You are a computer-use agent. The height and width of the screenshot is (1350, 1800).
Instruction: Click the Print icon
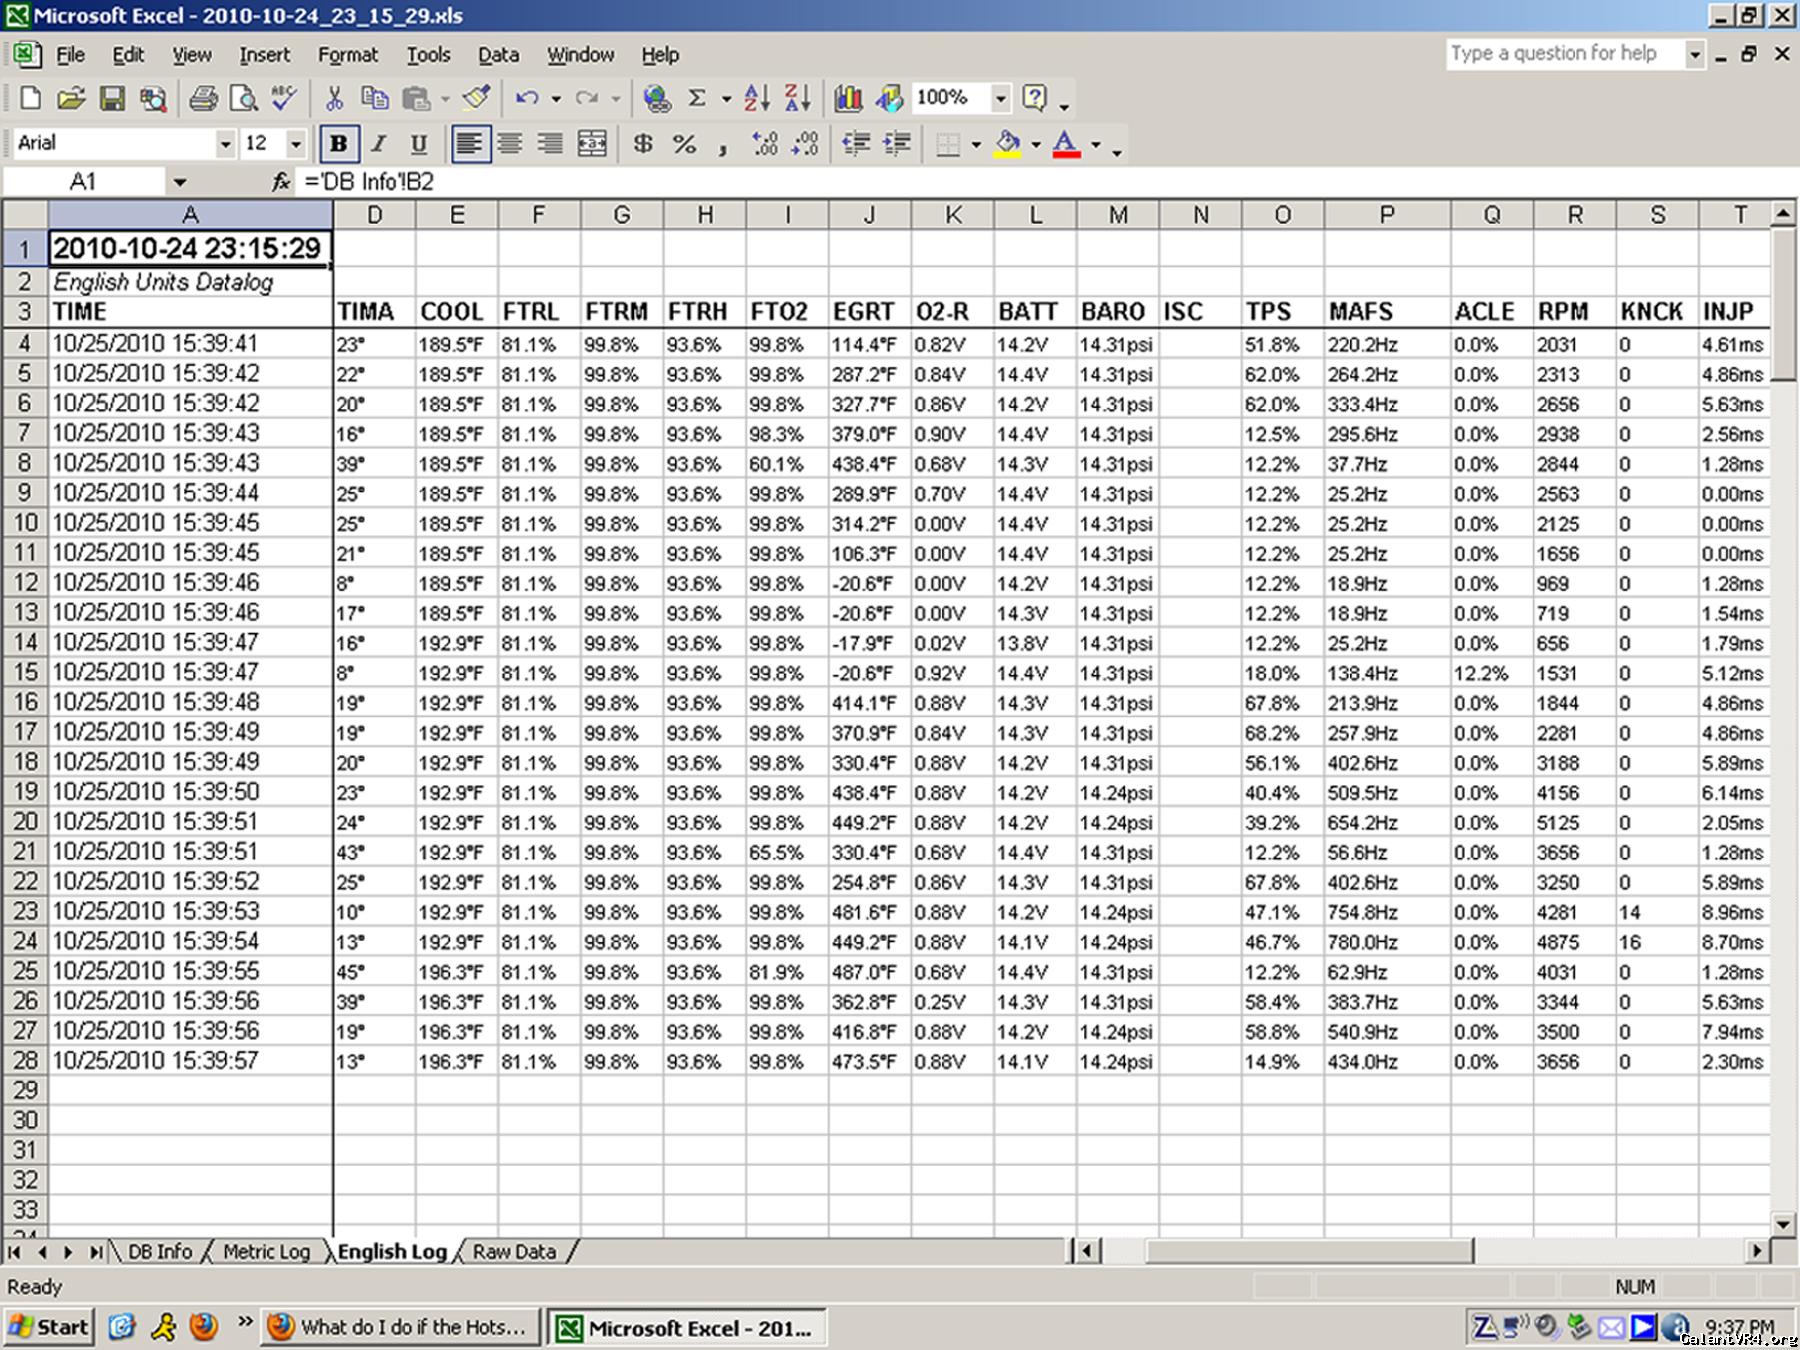tap(203, 98)
